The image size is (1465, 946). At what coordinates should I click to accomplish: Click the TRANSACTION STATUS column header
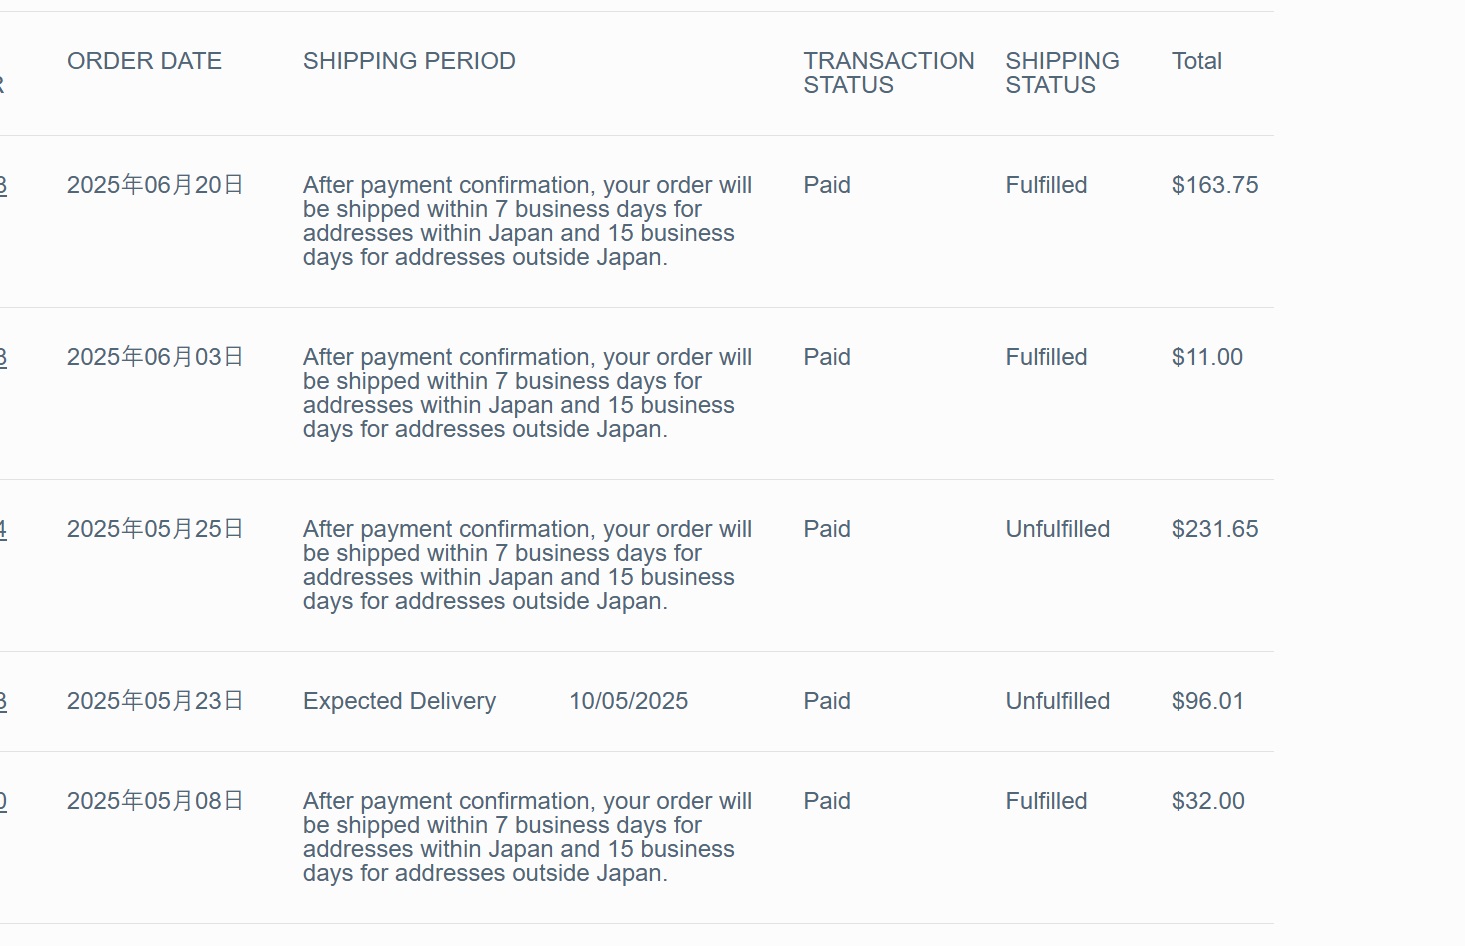coord(888,73)
